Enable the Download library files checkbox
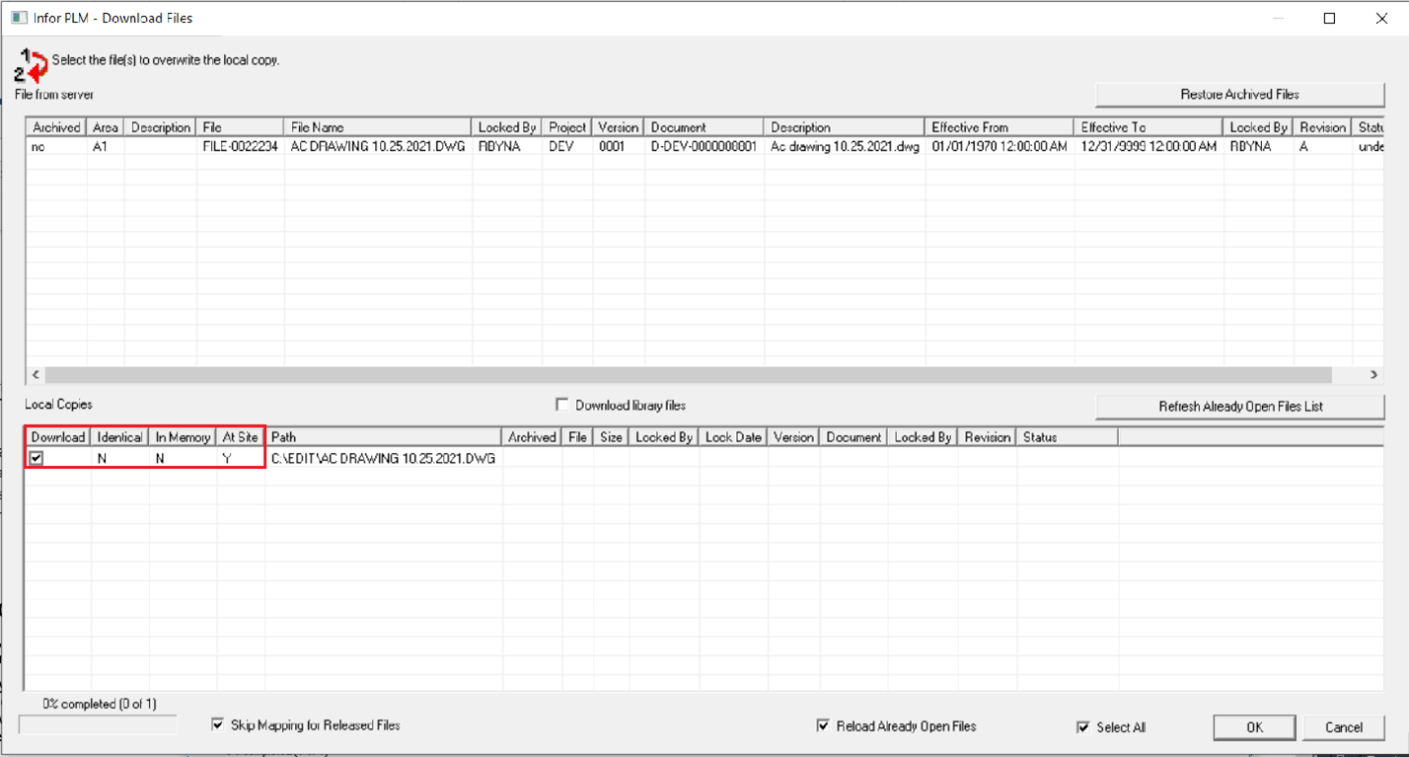 tap(562, 405)
